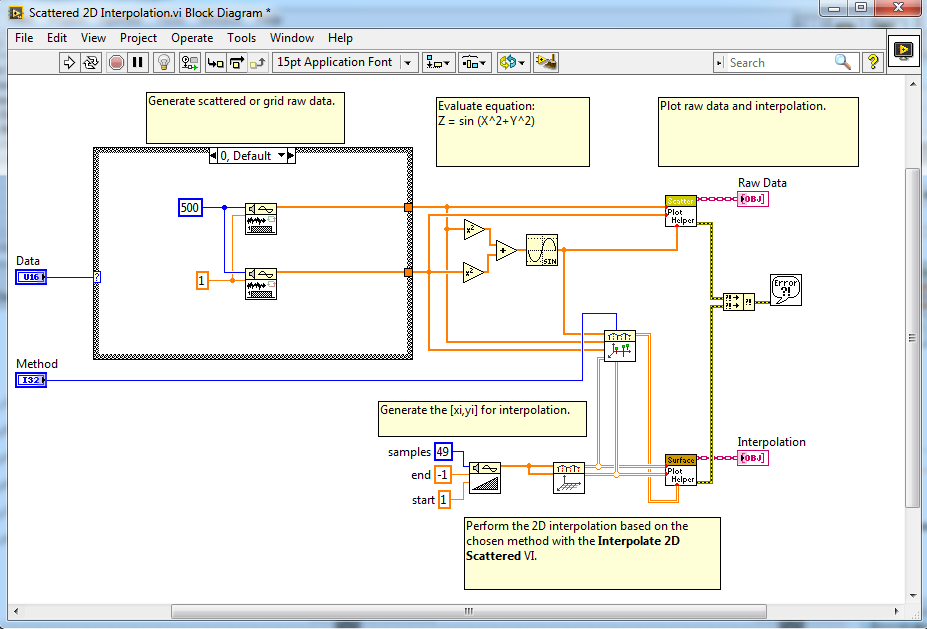This screenshot has height=629, width=927.
Task: Open the Distribute Objects dropdown
Action: pyautogui.click(x=475, y=63)
